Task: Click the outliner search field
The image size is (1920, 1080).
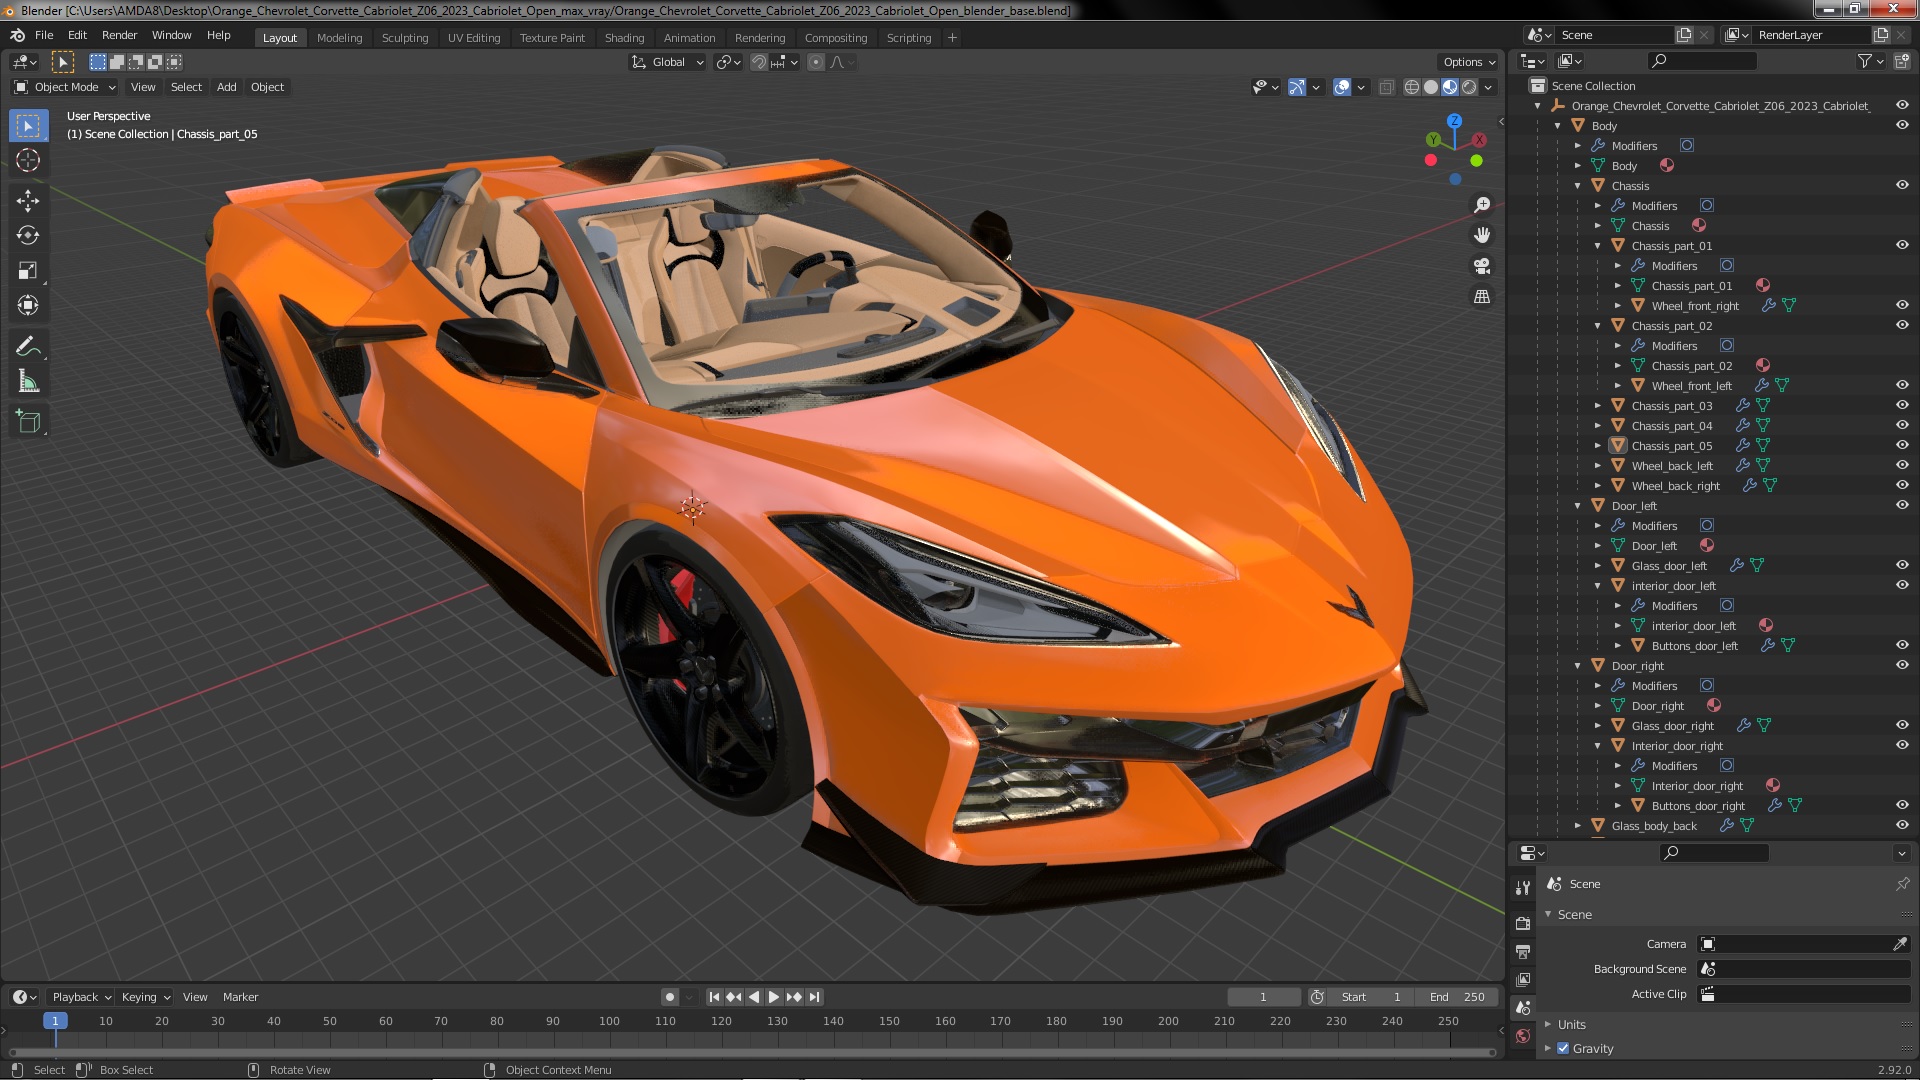Action: (x=1701, y=61)
